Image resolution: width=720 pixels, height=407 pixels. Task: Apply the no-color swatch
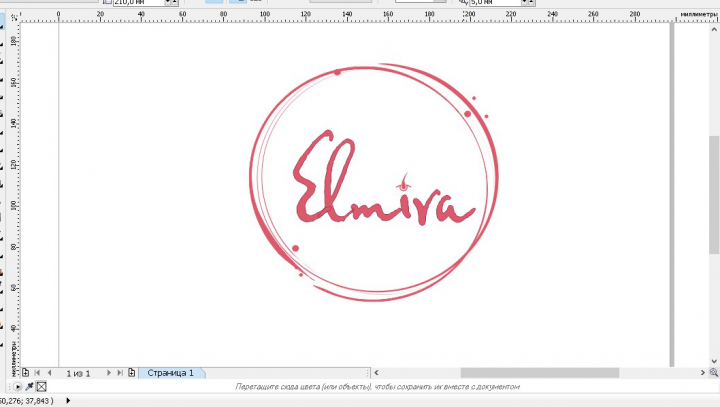pos(41,387)
